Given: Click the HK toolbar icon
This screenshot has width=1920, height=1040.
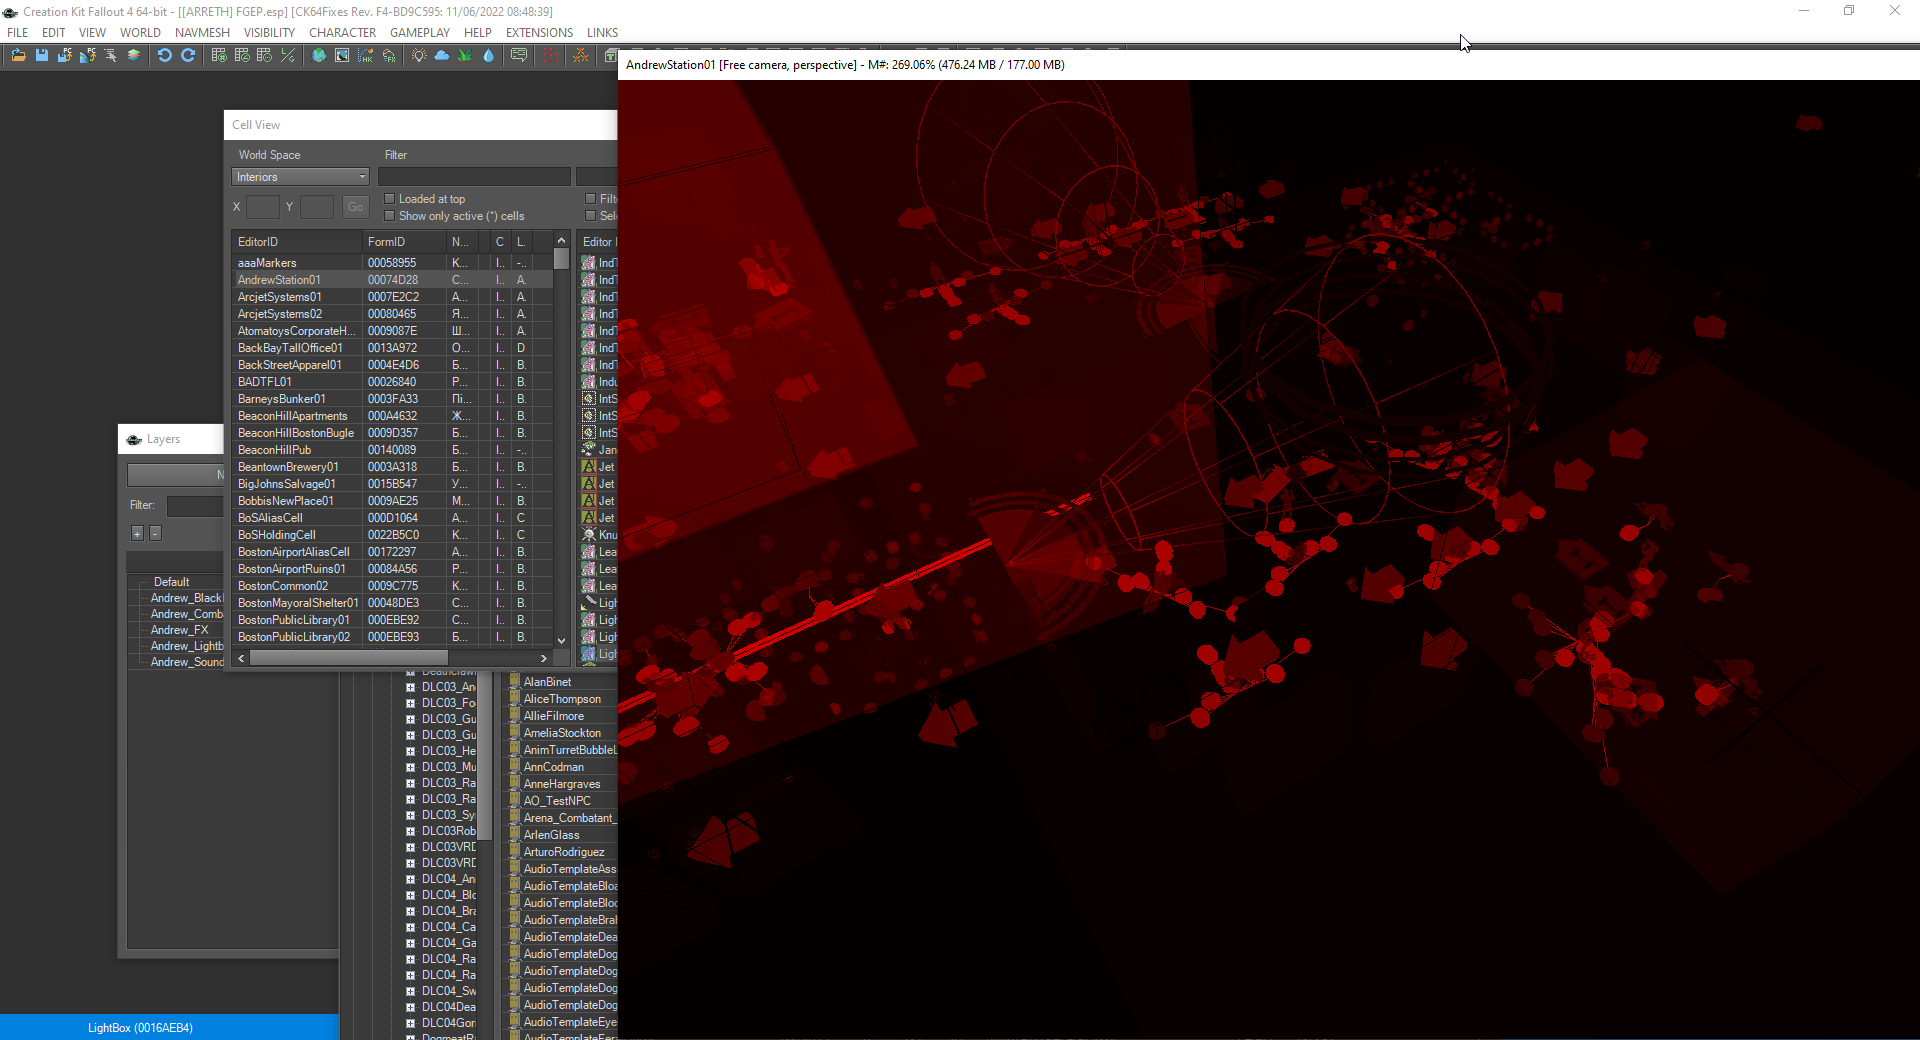Looking at the screenshot, I should pyautogui.click(x=365, y=56).
